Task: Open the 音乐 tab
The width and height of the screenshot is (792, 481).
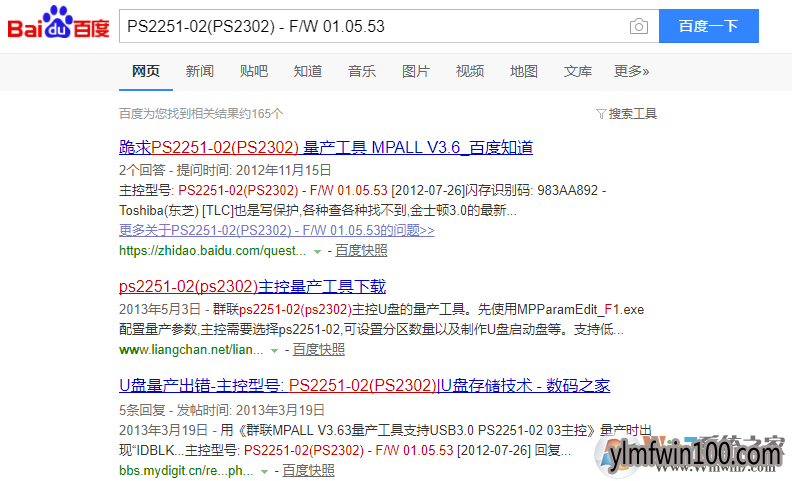Action: click(x=362, y=71)
